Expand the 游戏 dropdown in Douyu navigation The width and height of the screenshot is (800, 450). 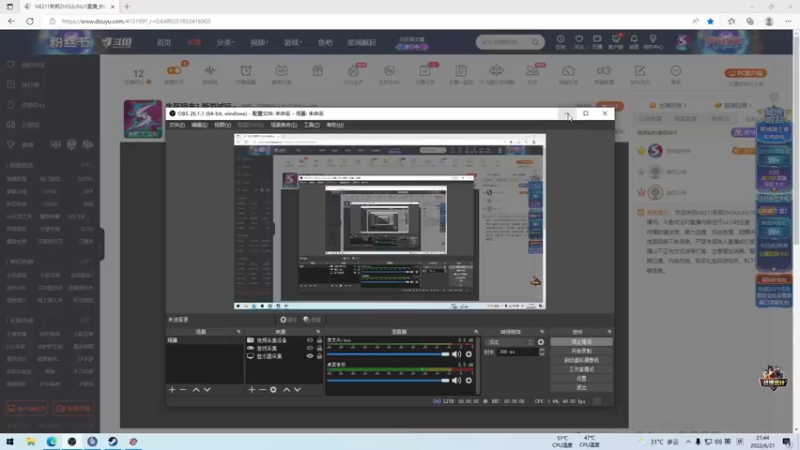[x=293, y=42]
